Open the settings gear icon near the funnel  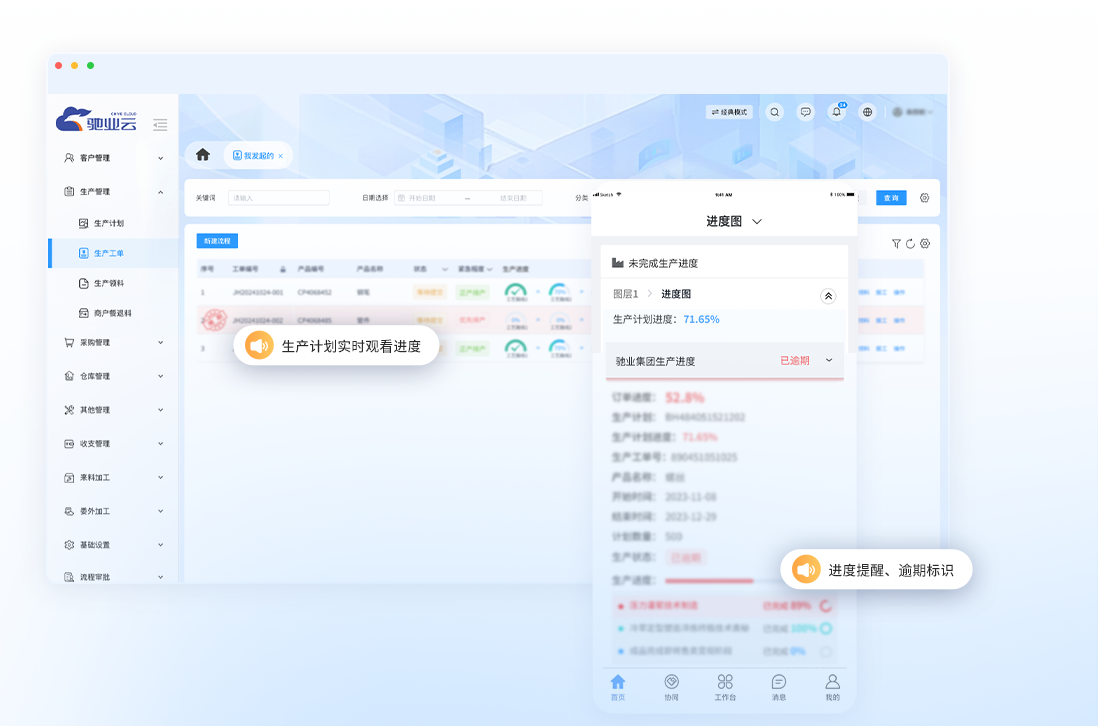[924, 244]
